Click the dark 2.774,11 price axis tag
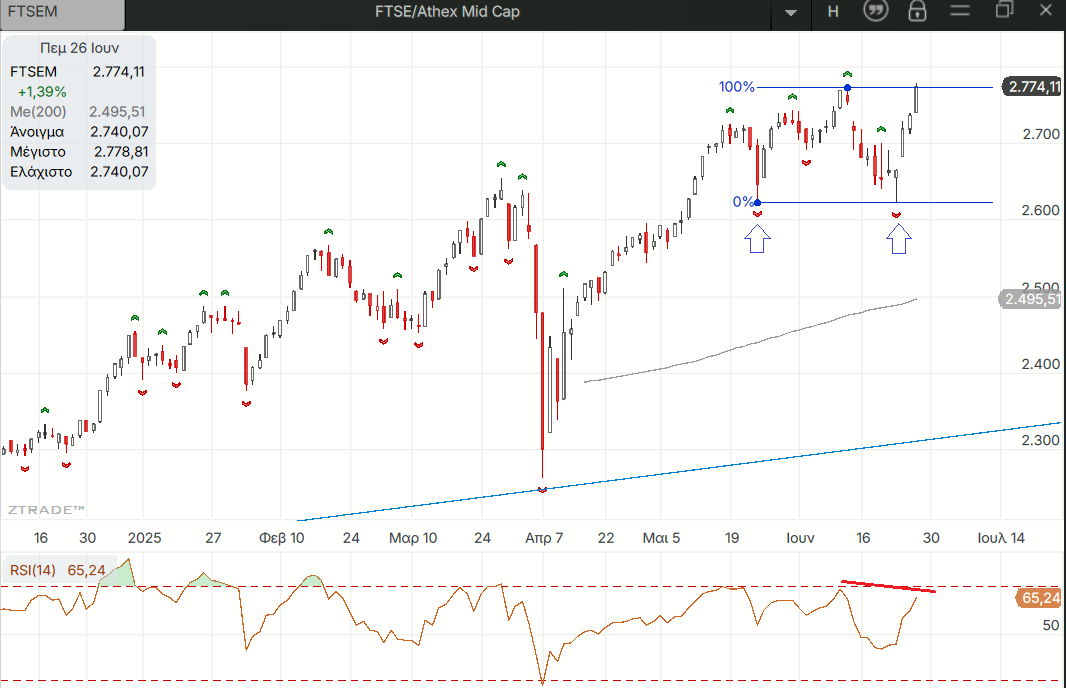Viewport: 1066px width, 688px height. coord(1032,87)
